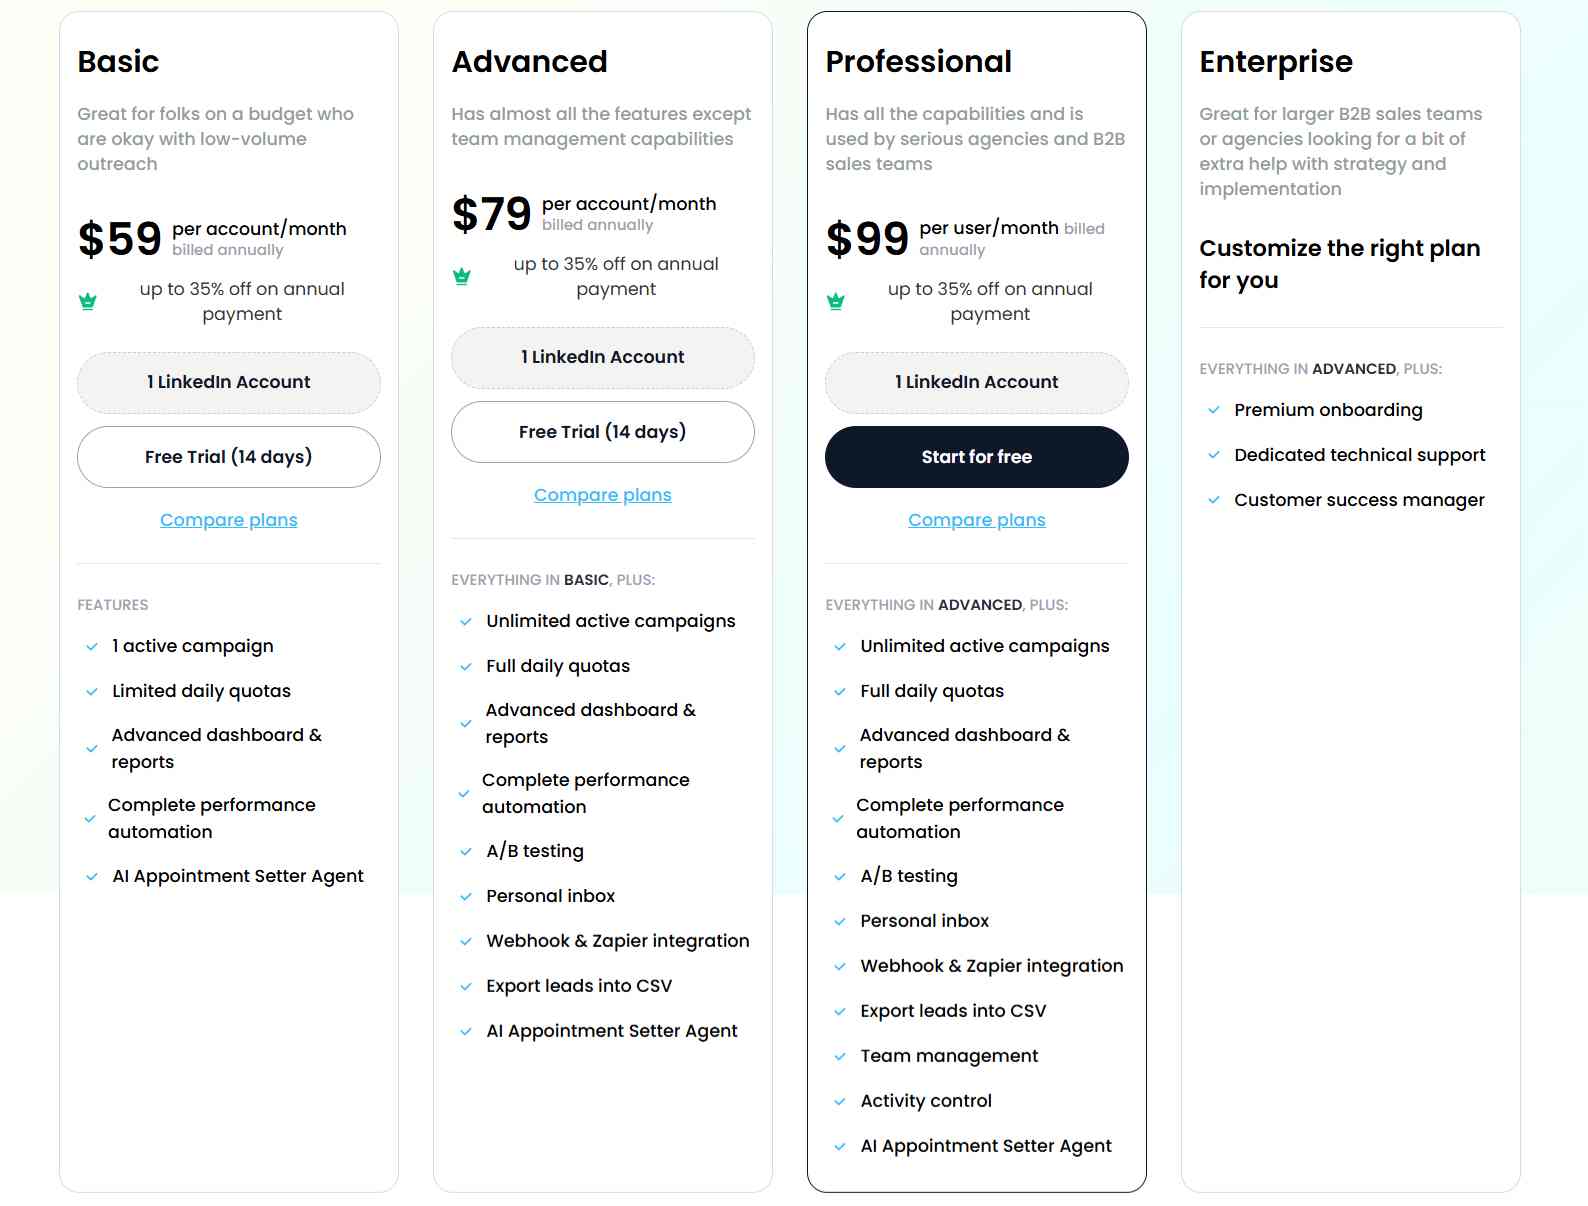
Task: Click the green crown icon on Basic plan
Action: coord(86,300)
